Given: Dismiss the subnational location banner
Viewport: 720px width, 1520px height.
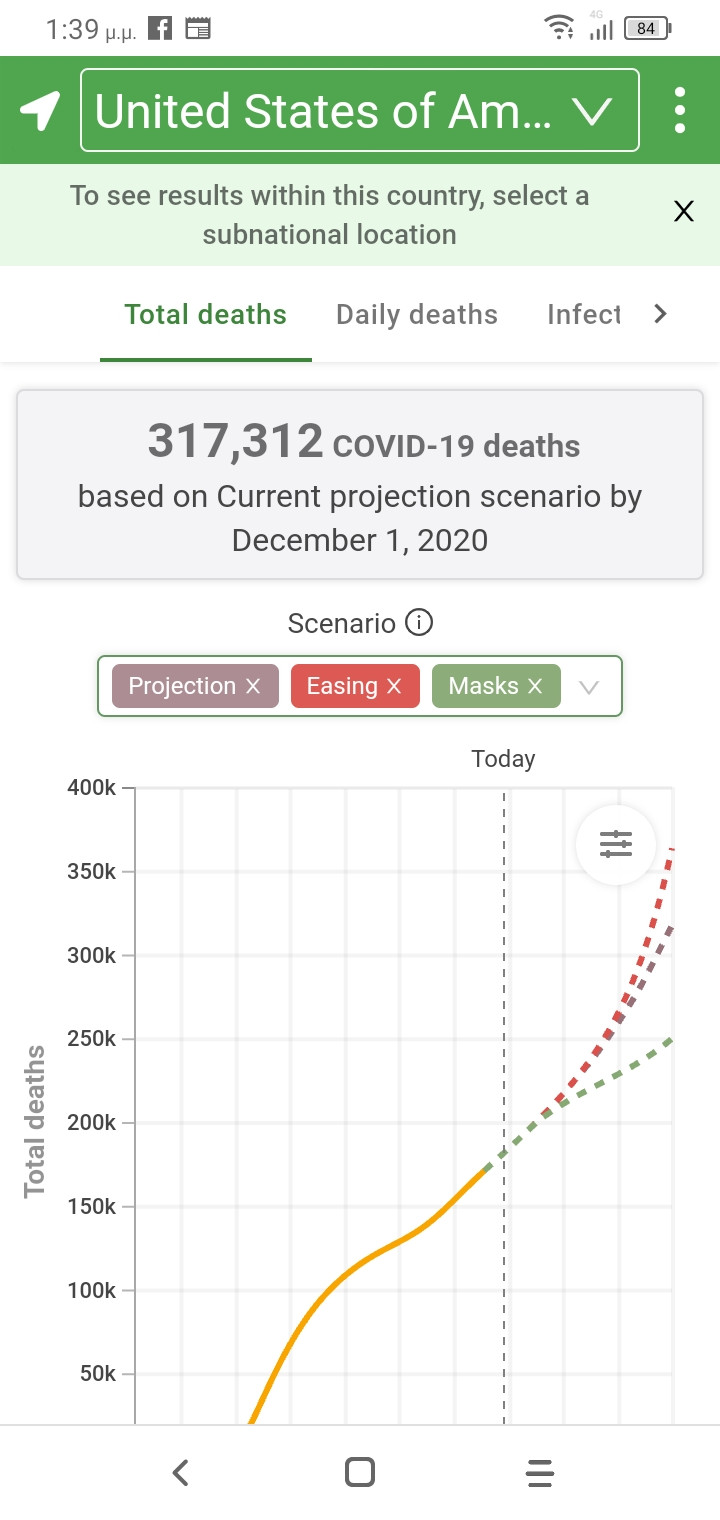Looking at the screenshot, I should coord(684,211).
